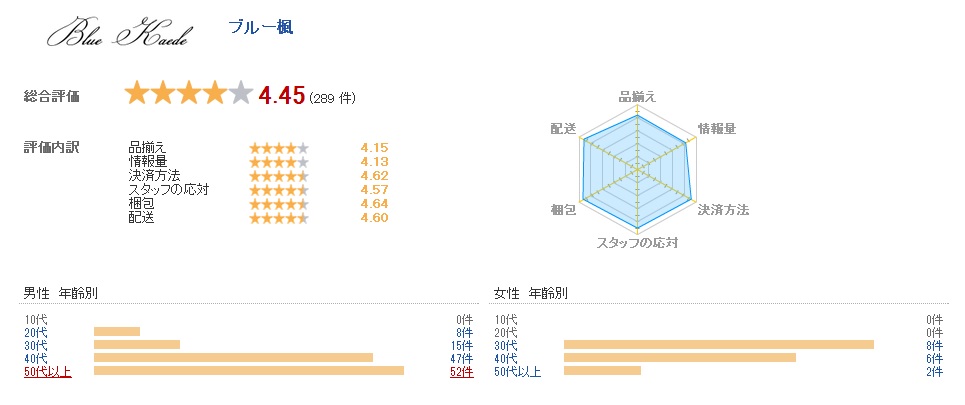
Task: Click the male 47件 review count
Action: click(x=461, y=358)
